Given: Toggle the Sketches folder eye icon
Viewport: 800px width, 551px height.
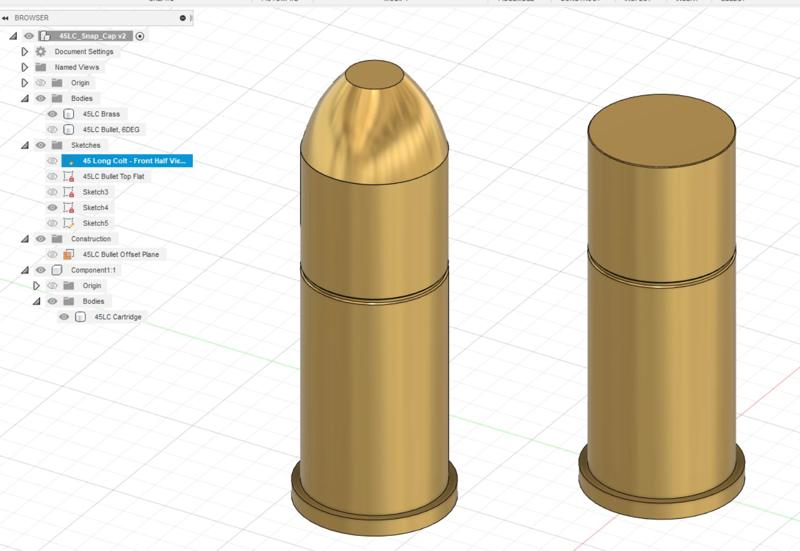Looking at the screenshot, I should coord(41,145).
